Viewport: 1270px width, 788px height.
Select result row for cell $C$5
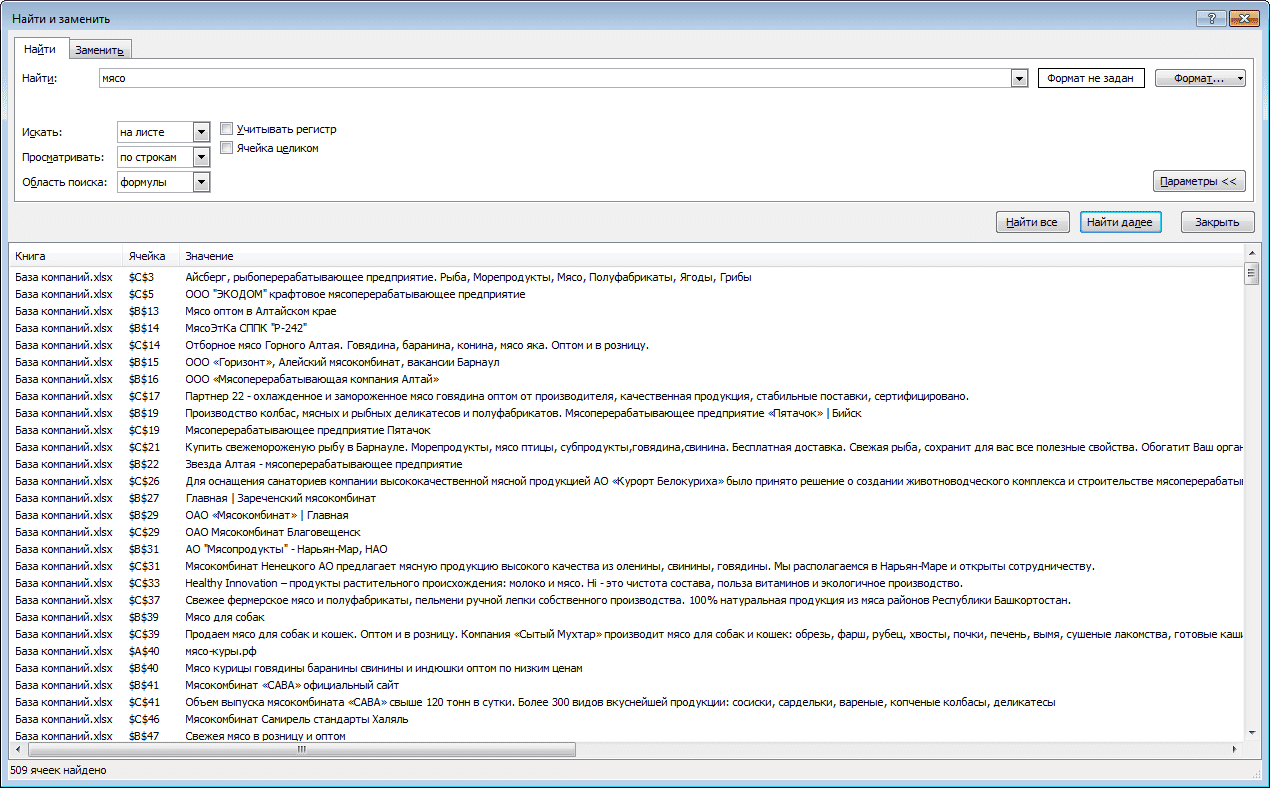pos(626,294)
